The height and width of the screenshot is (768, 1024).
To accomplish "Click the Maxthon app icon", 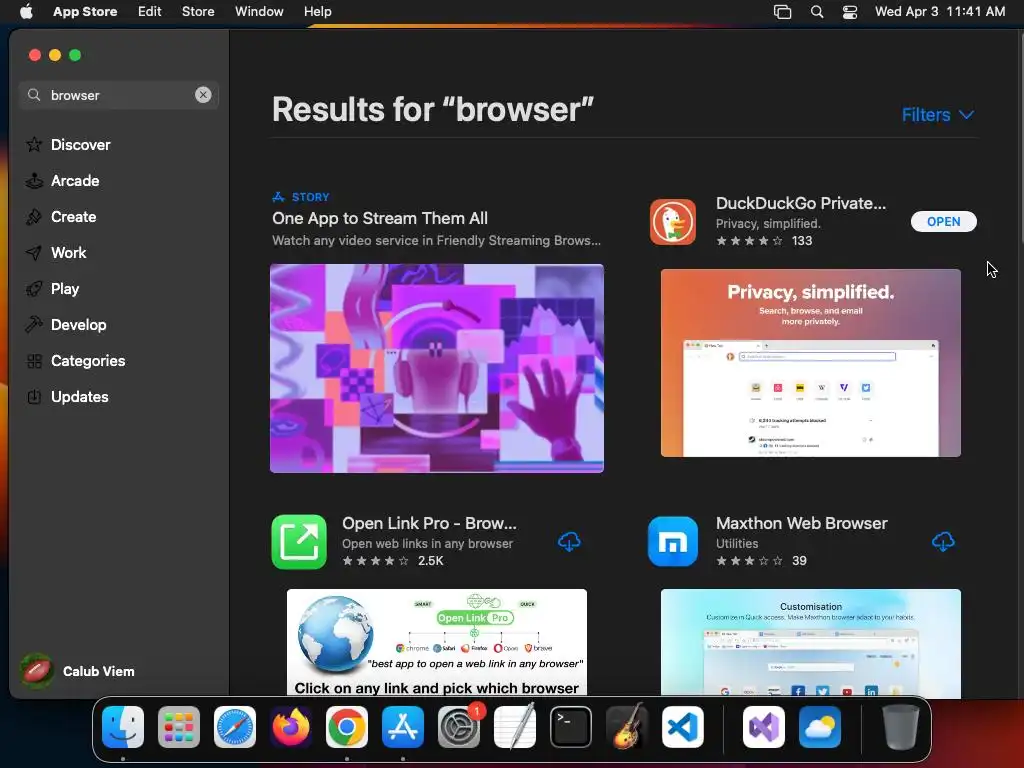I will 673,541.
